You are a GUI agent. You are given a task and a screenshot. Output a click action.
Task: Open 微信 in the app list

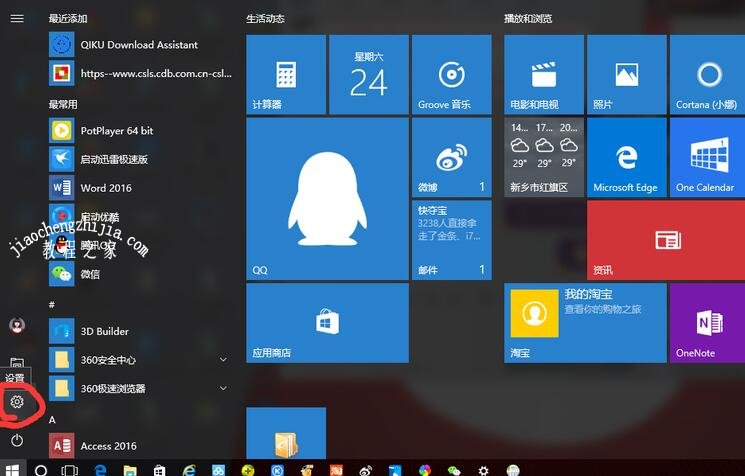(140, 274)
